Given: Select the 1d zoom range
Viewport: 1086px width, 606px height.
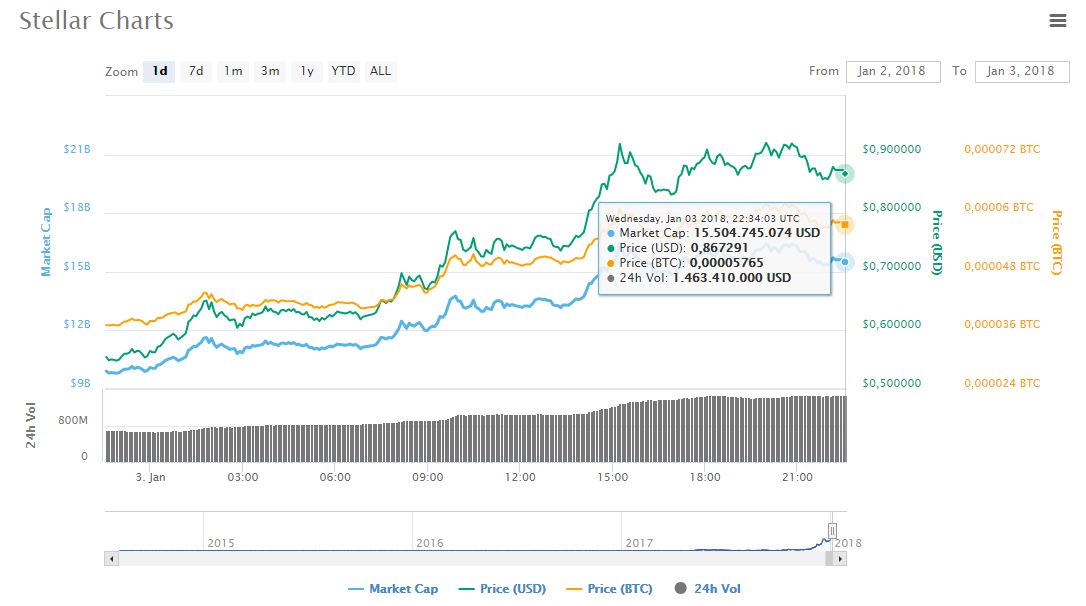Looking at the screenshot, I should pyautogui.click(x=159, y=71).
